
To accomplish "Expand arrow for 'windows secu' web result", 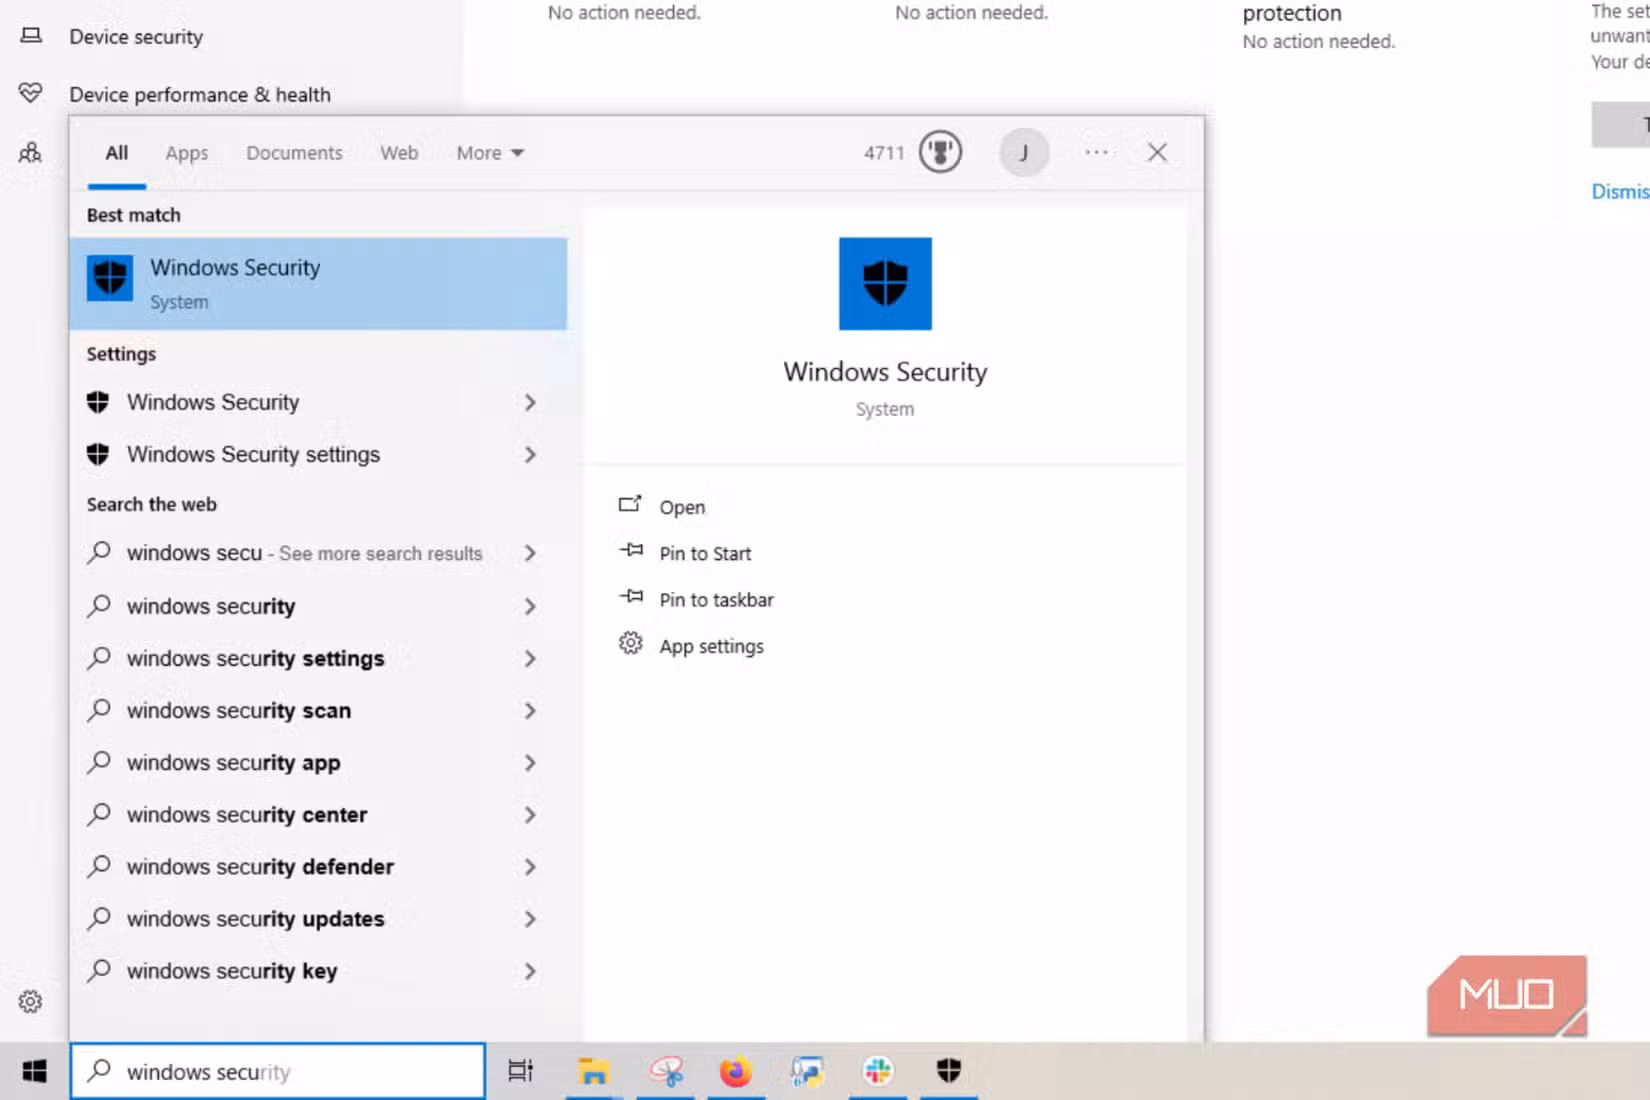I will click(530, 553).
